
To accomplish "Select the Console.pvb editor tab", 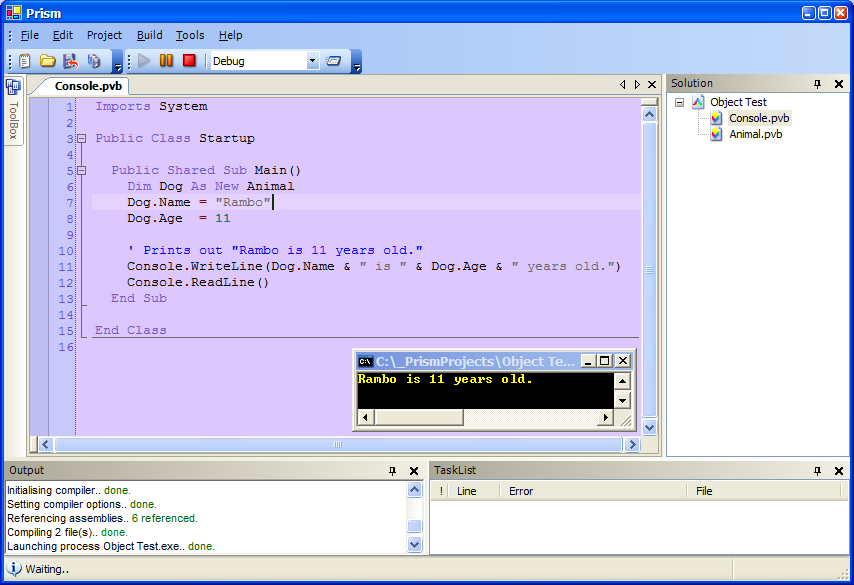I will (88, 86).
